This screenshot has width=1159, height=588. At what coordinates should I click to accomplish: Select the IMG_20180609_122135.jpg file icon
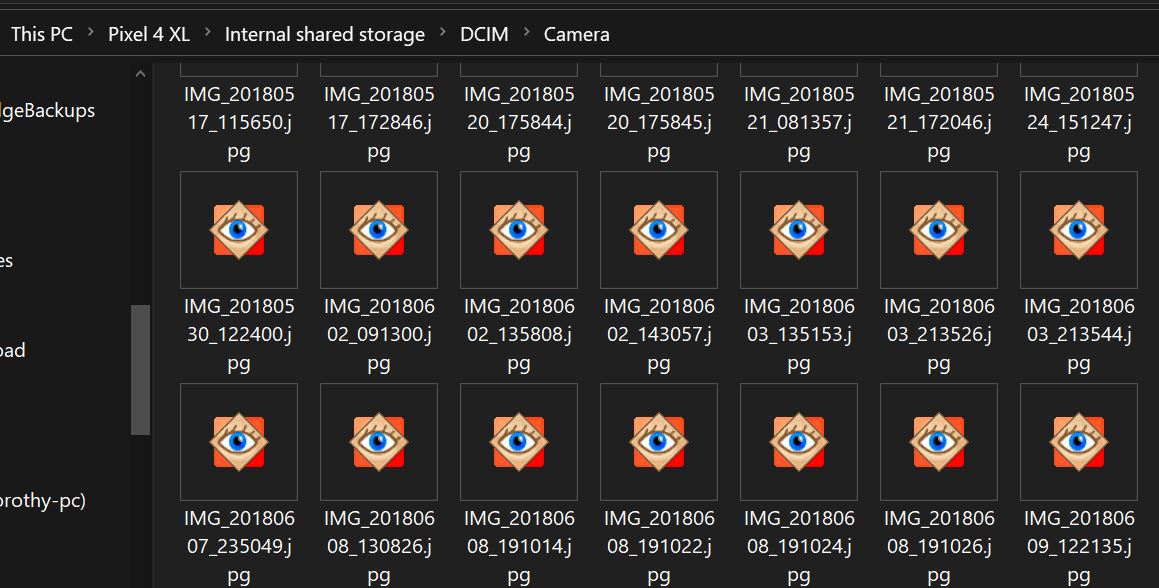click(1079, 442)
